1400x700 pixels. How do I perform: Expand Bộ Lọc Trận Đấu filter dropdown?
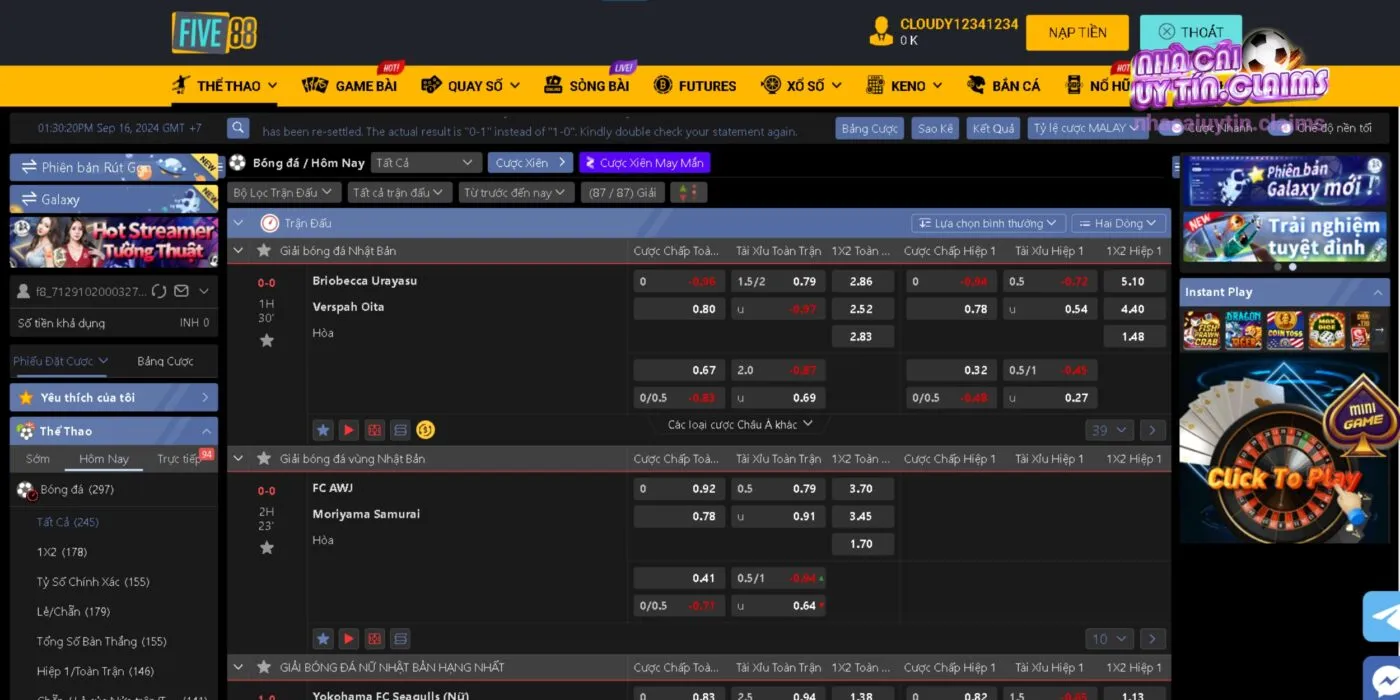coord(284,192)
